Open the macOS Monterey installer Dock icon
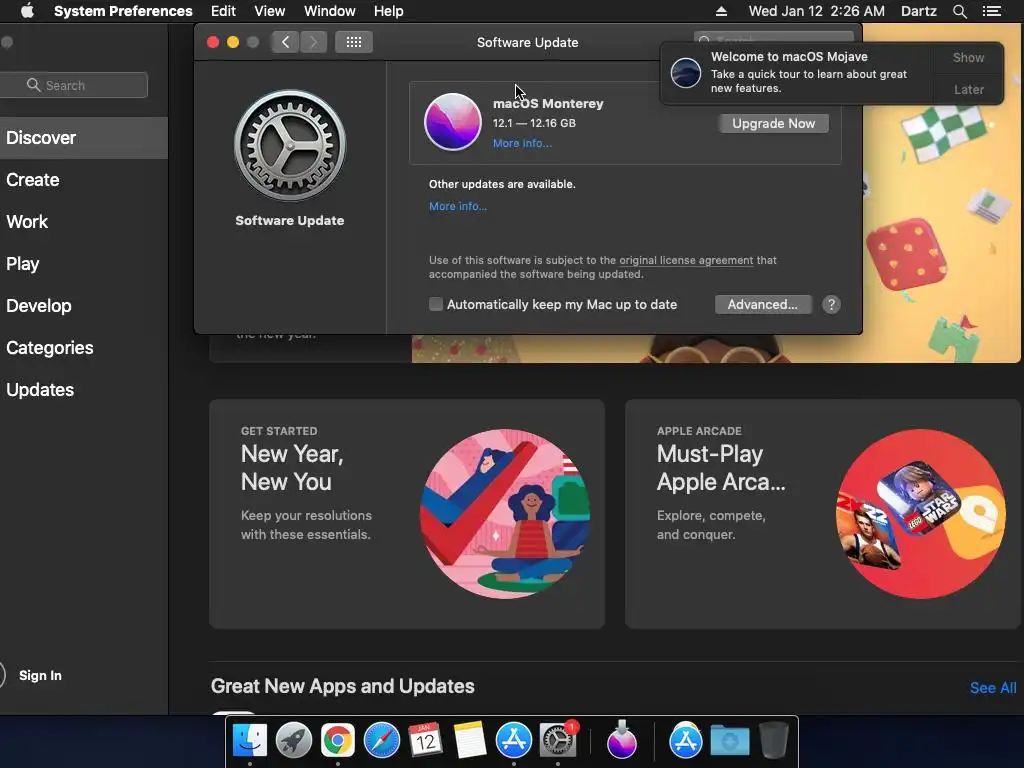The image size is (1024, 768). click(621, 741)
